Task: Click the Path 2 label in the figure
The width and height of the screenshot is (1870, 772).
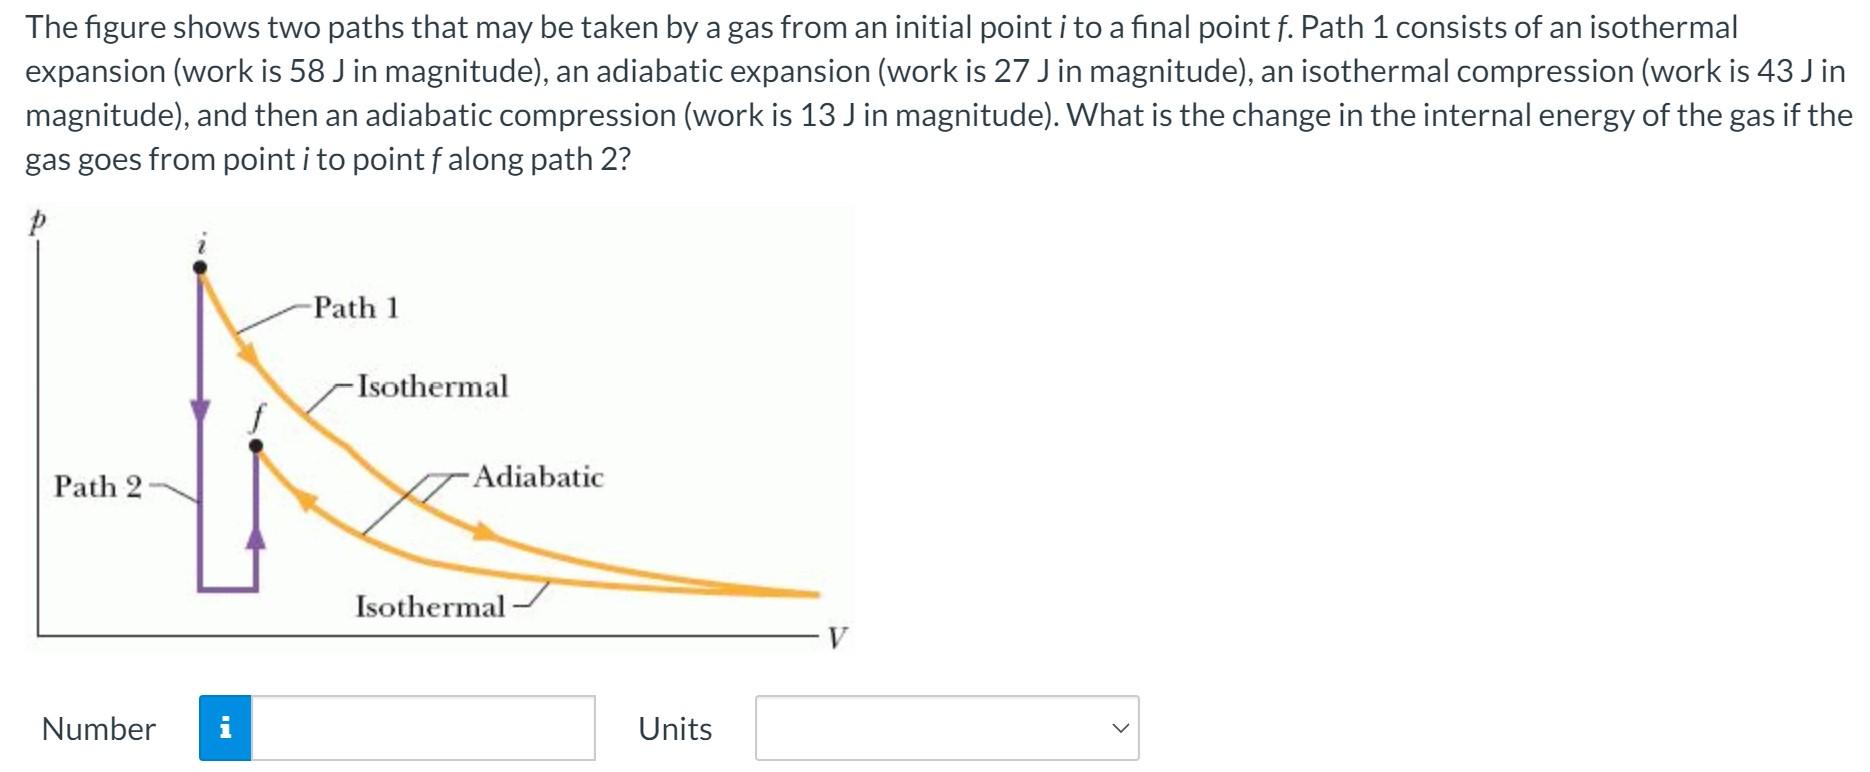Action: [97, 487]
